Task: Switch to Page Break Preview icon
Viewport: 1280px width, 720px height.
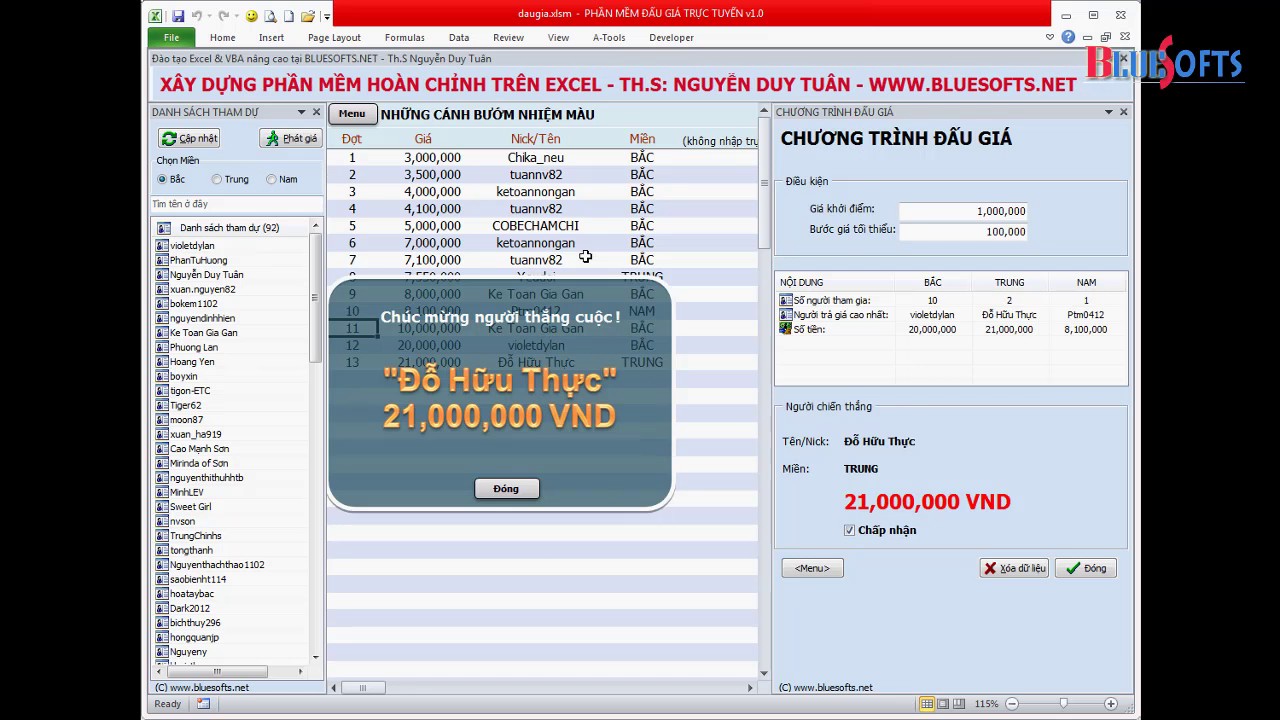Action: (x=960, y=704)
